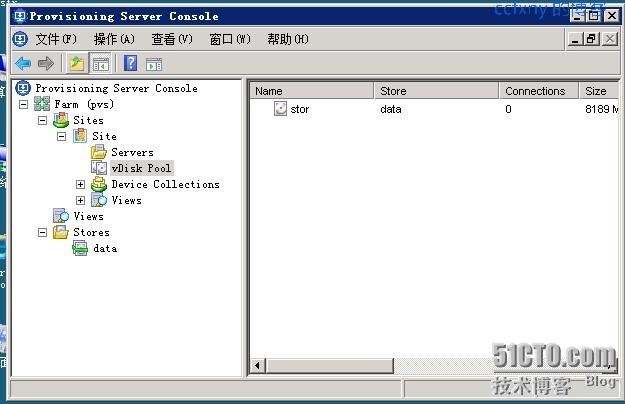The image size is (625, 404).
Task: Click the horizontal scrollbar left arrow
Action: coord(257,365)
